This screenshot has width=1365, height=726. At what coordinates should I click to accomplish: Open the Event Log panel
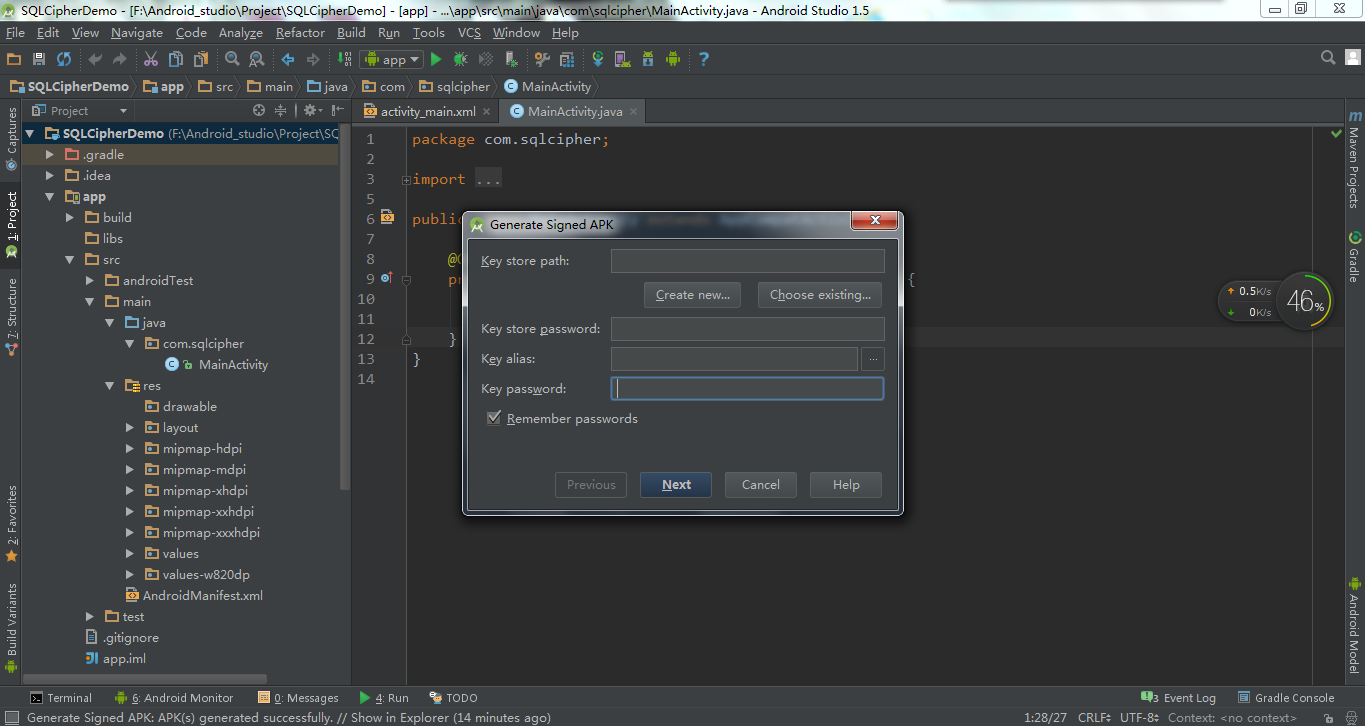pyautogui.click(x=1179, y=698)
